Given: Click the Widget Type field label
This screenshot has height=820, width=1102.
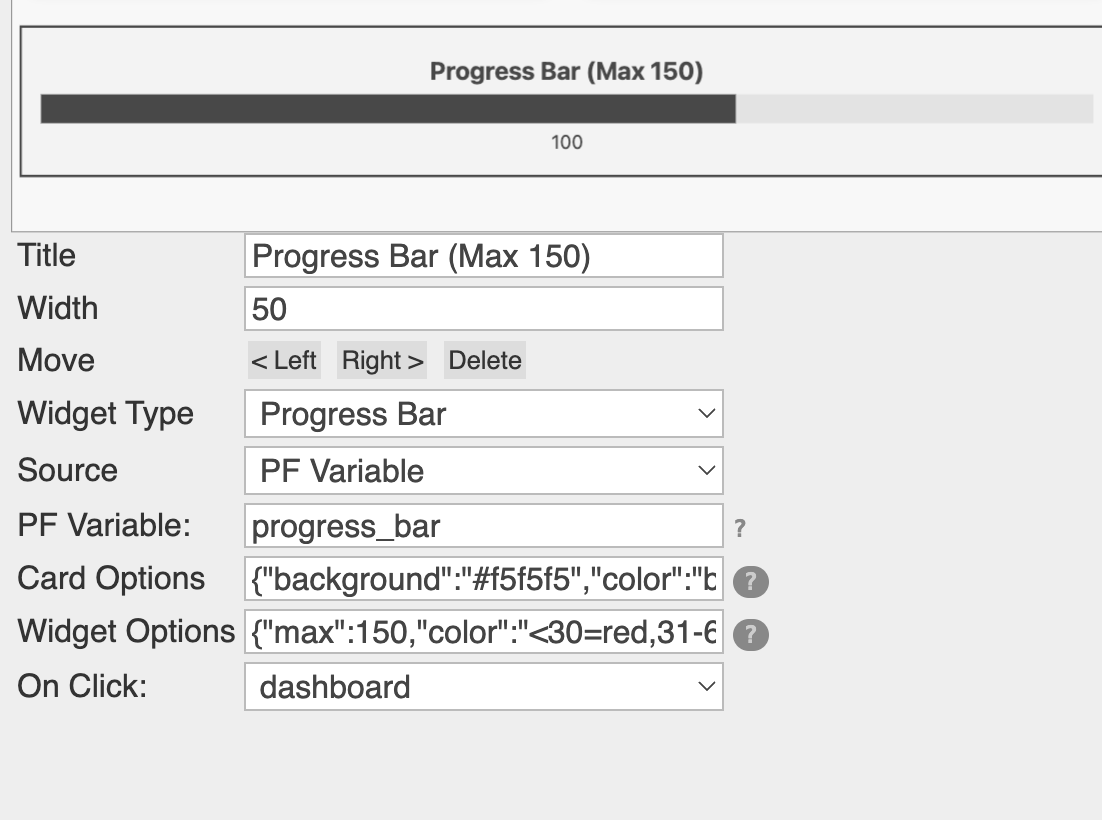Looking at the screenshot, I should click(106, 414).
